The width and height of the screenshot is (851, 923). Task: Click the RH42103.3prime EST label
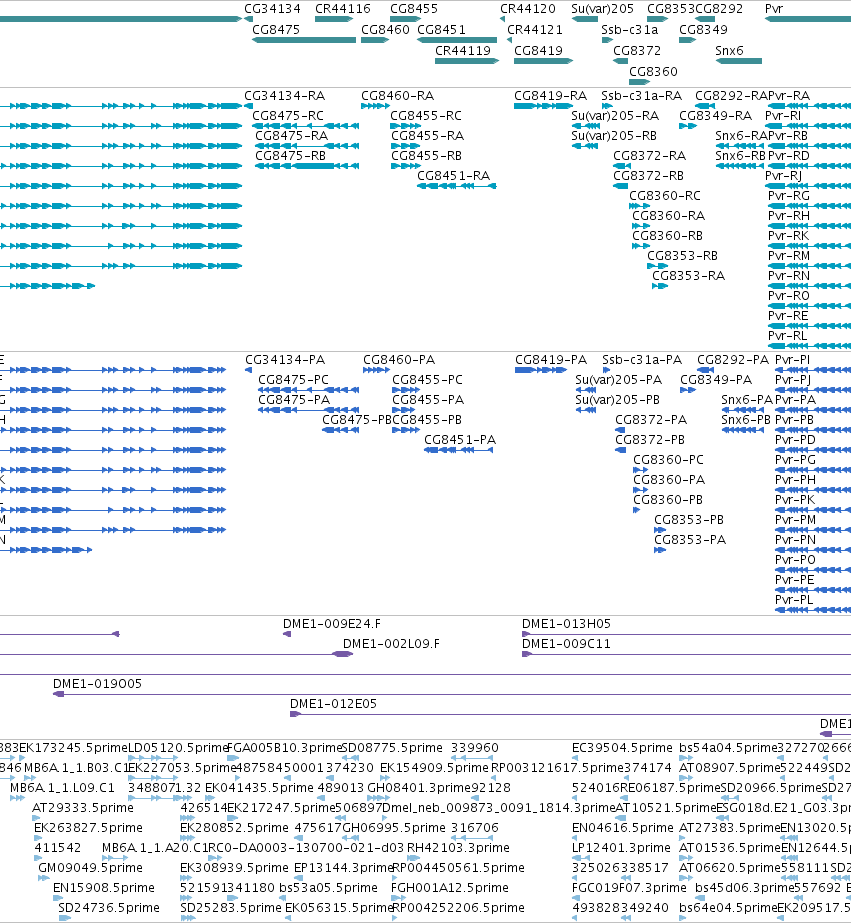point(458,848)
